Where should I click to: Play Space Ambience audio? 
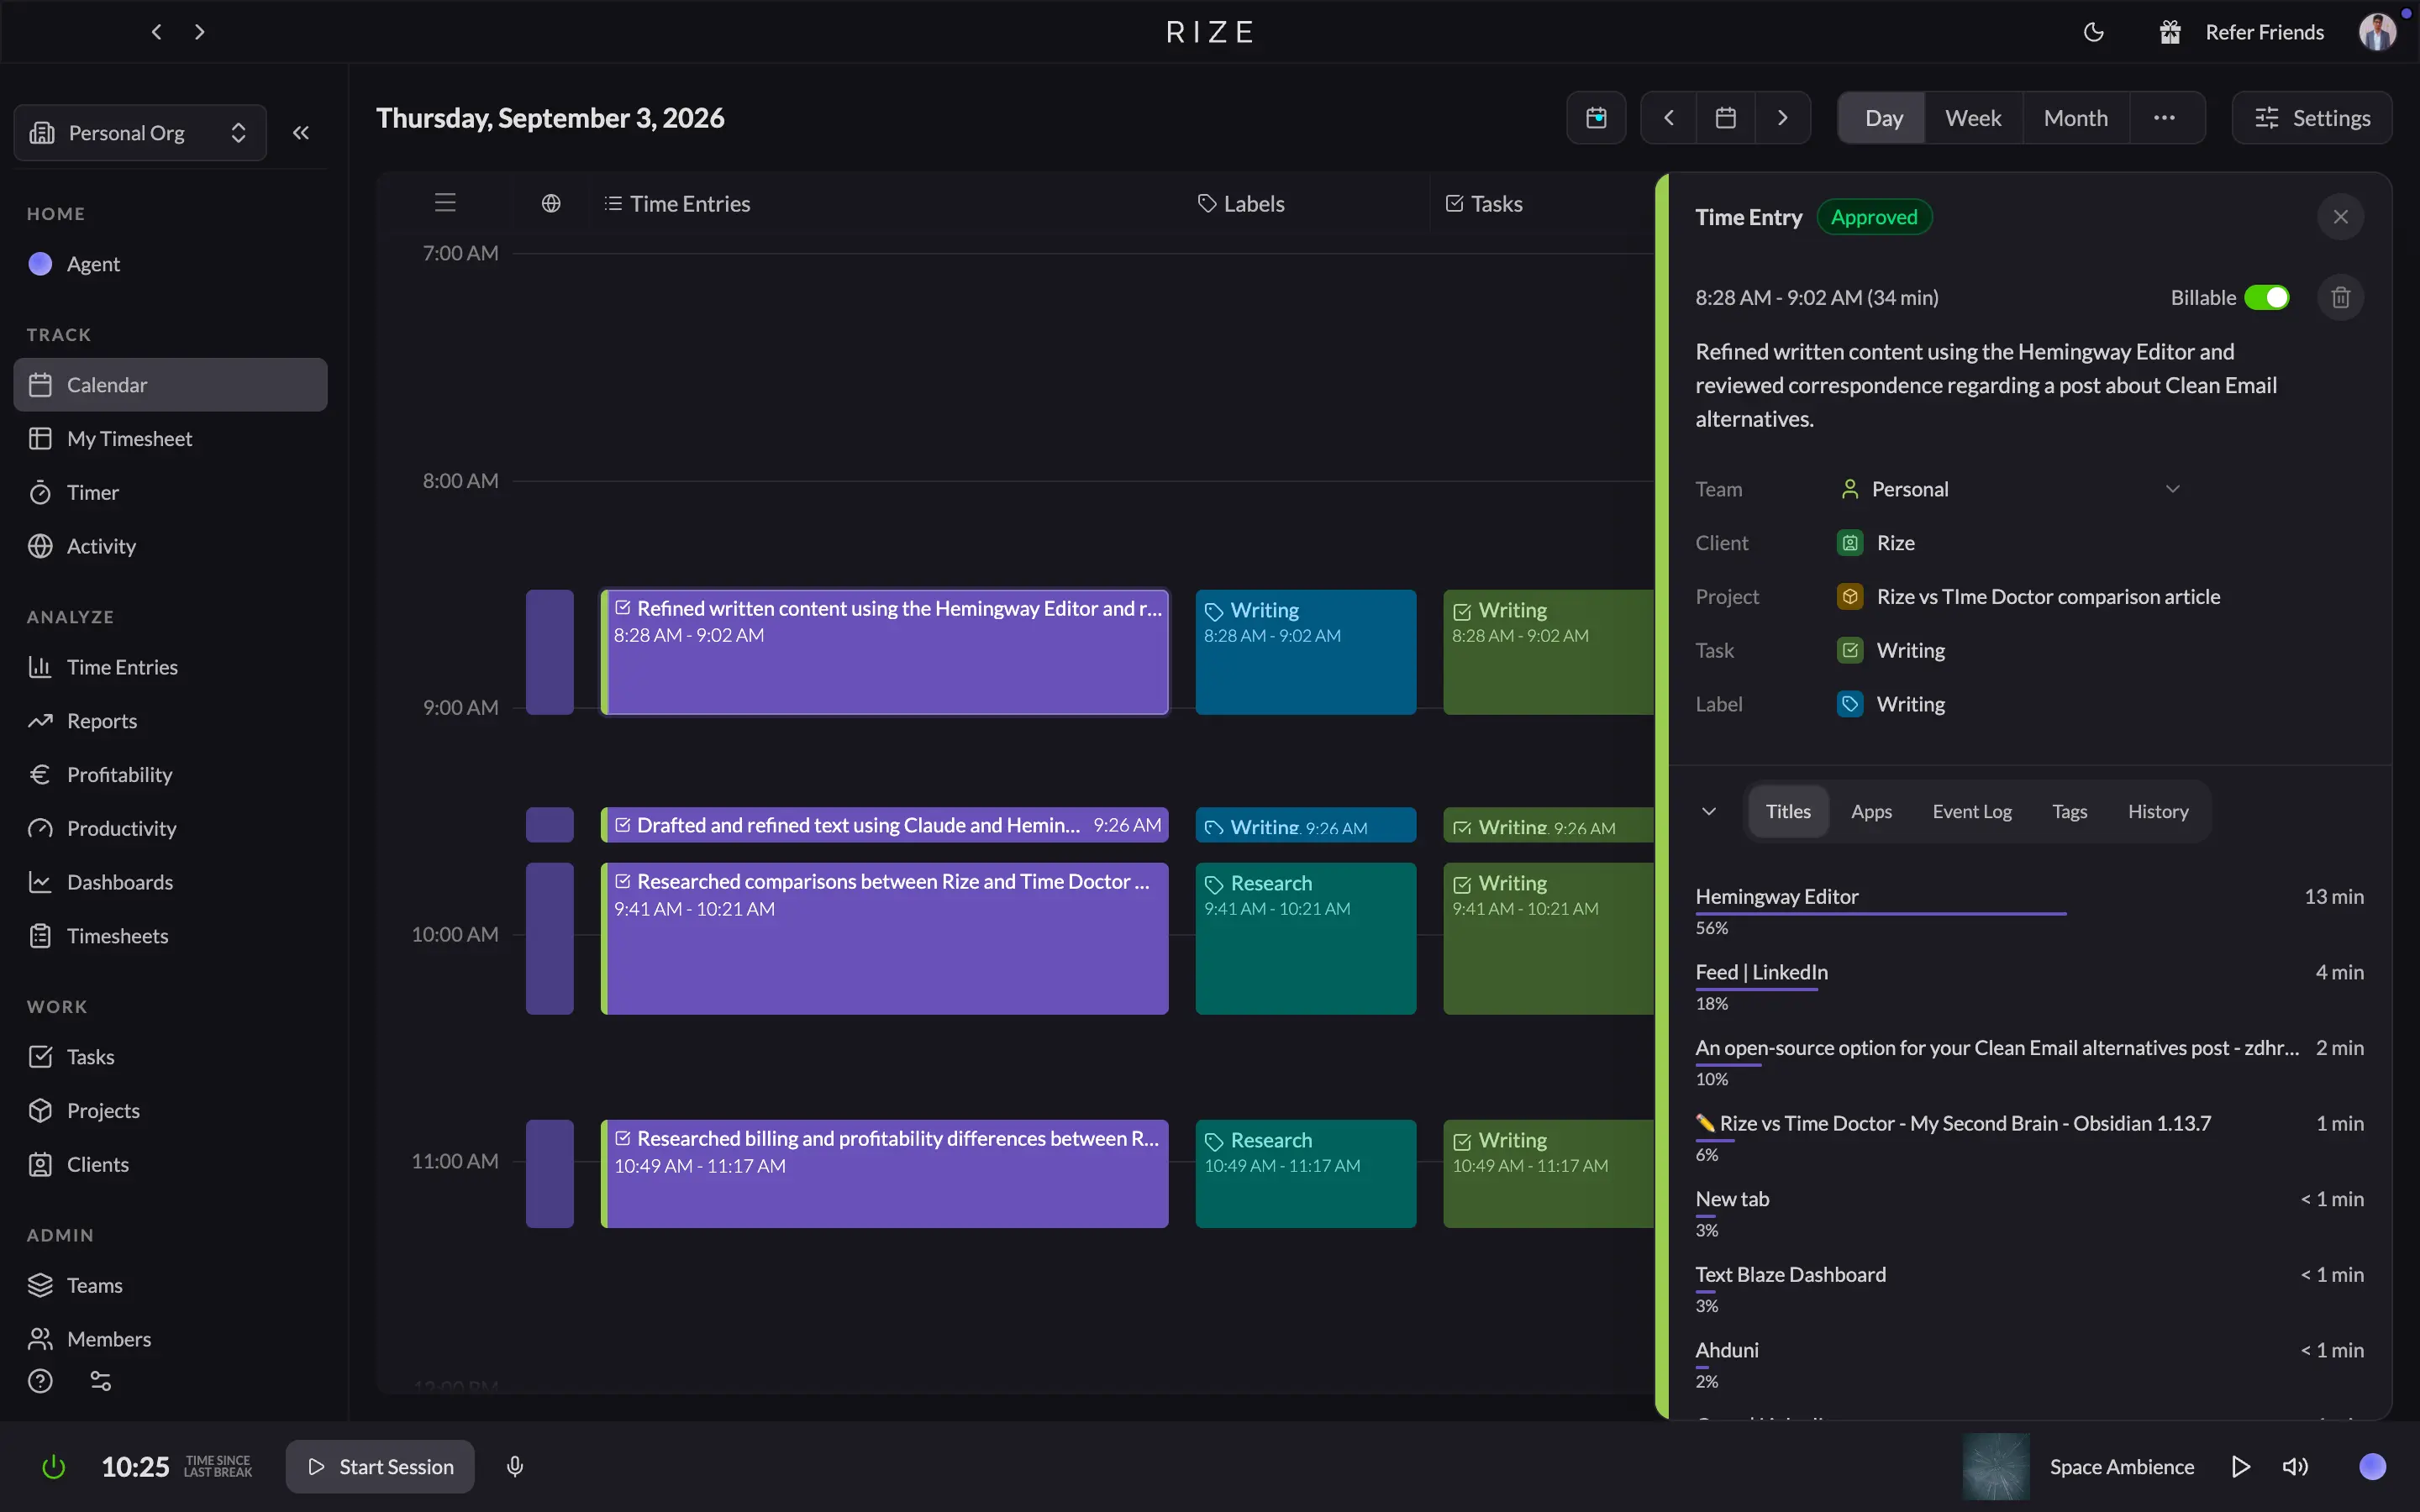point(2241,1467)
